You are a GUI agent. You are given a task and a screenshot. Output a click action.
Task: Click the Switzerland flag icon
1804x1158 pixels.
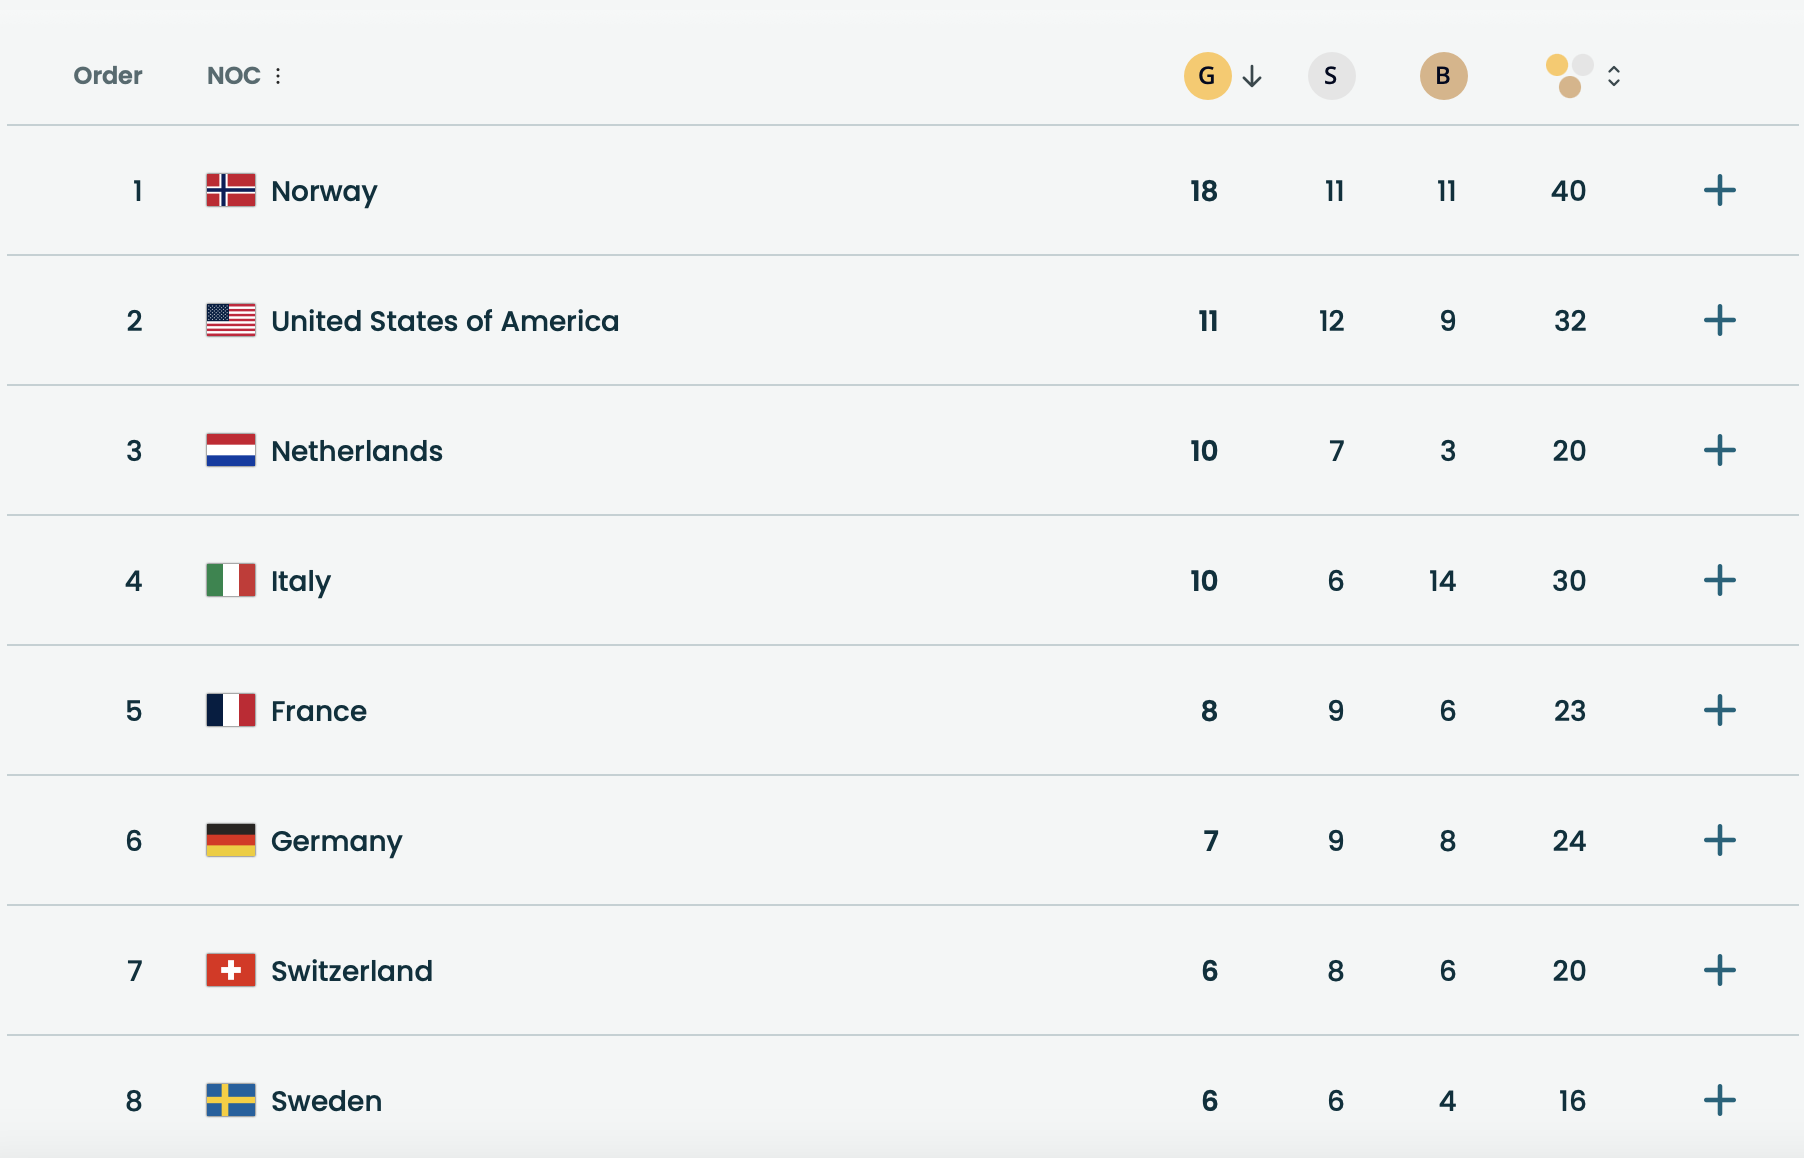[231, 970]
